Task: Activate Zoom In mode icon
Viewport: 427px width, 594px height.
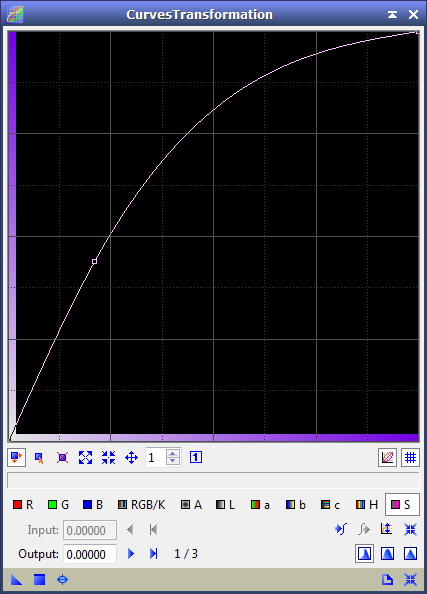Action: tap(86, 458)
